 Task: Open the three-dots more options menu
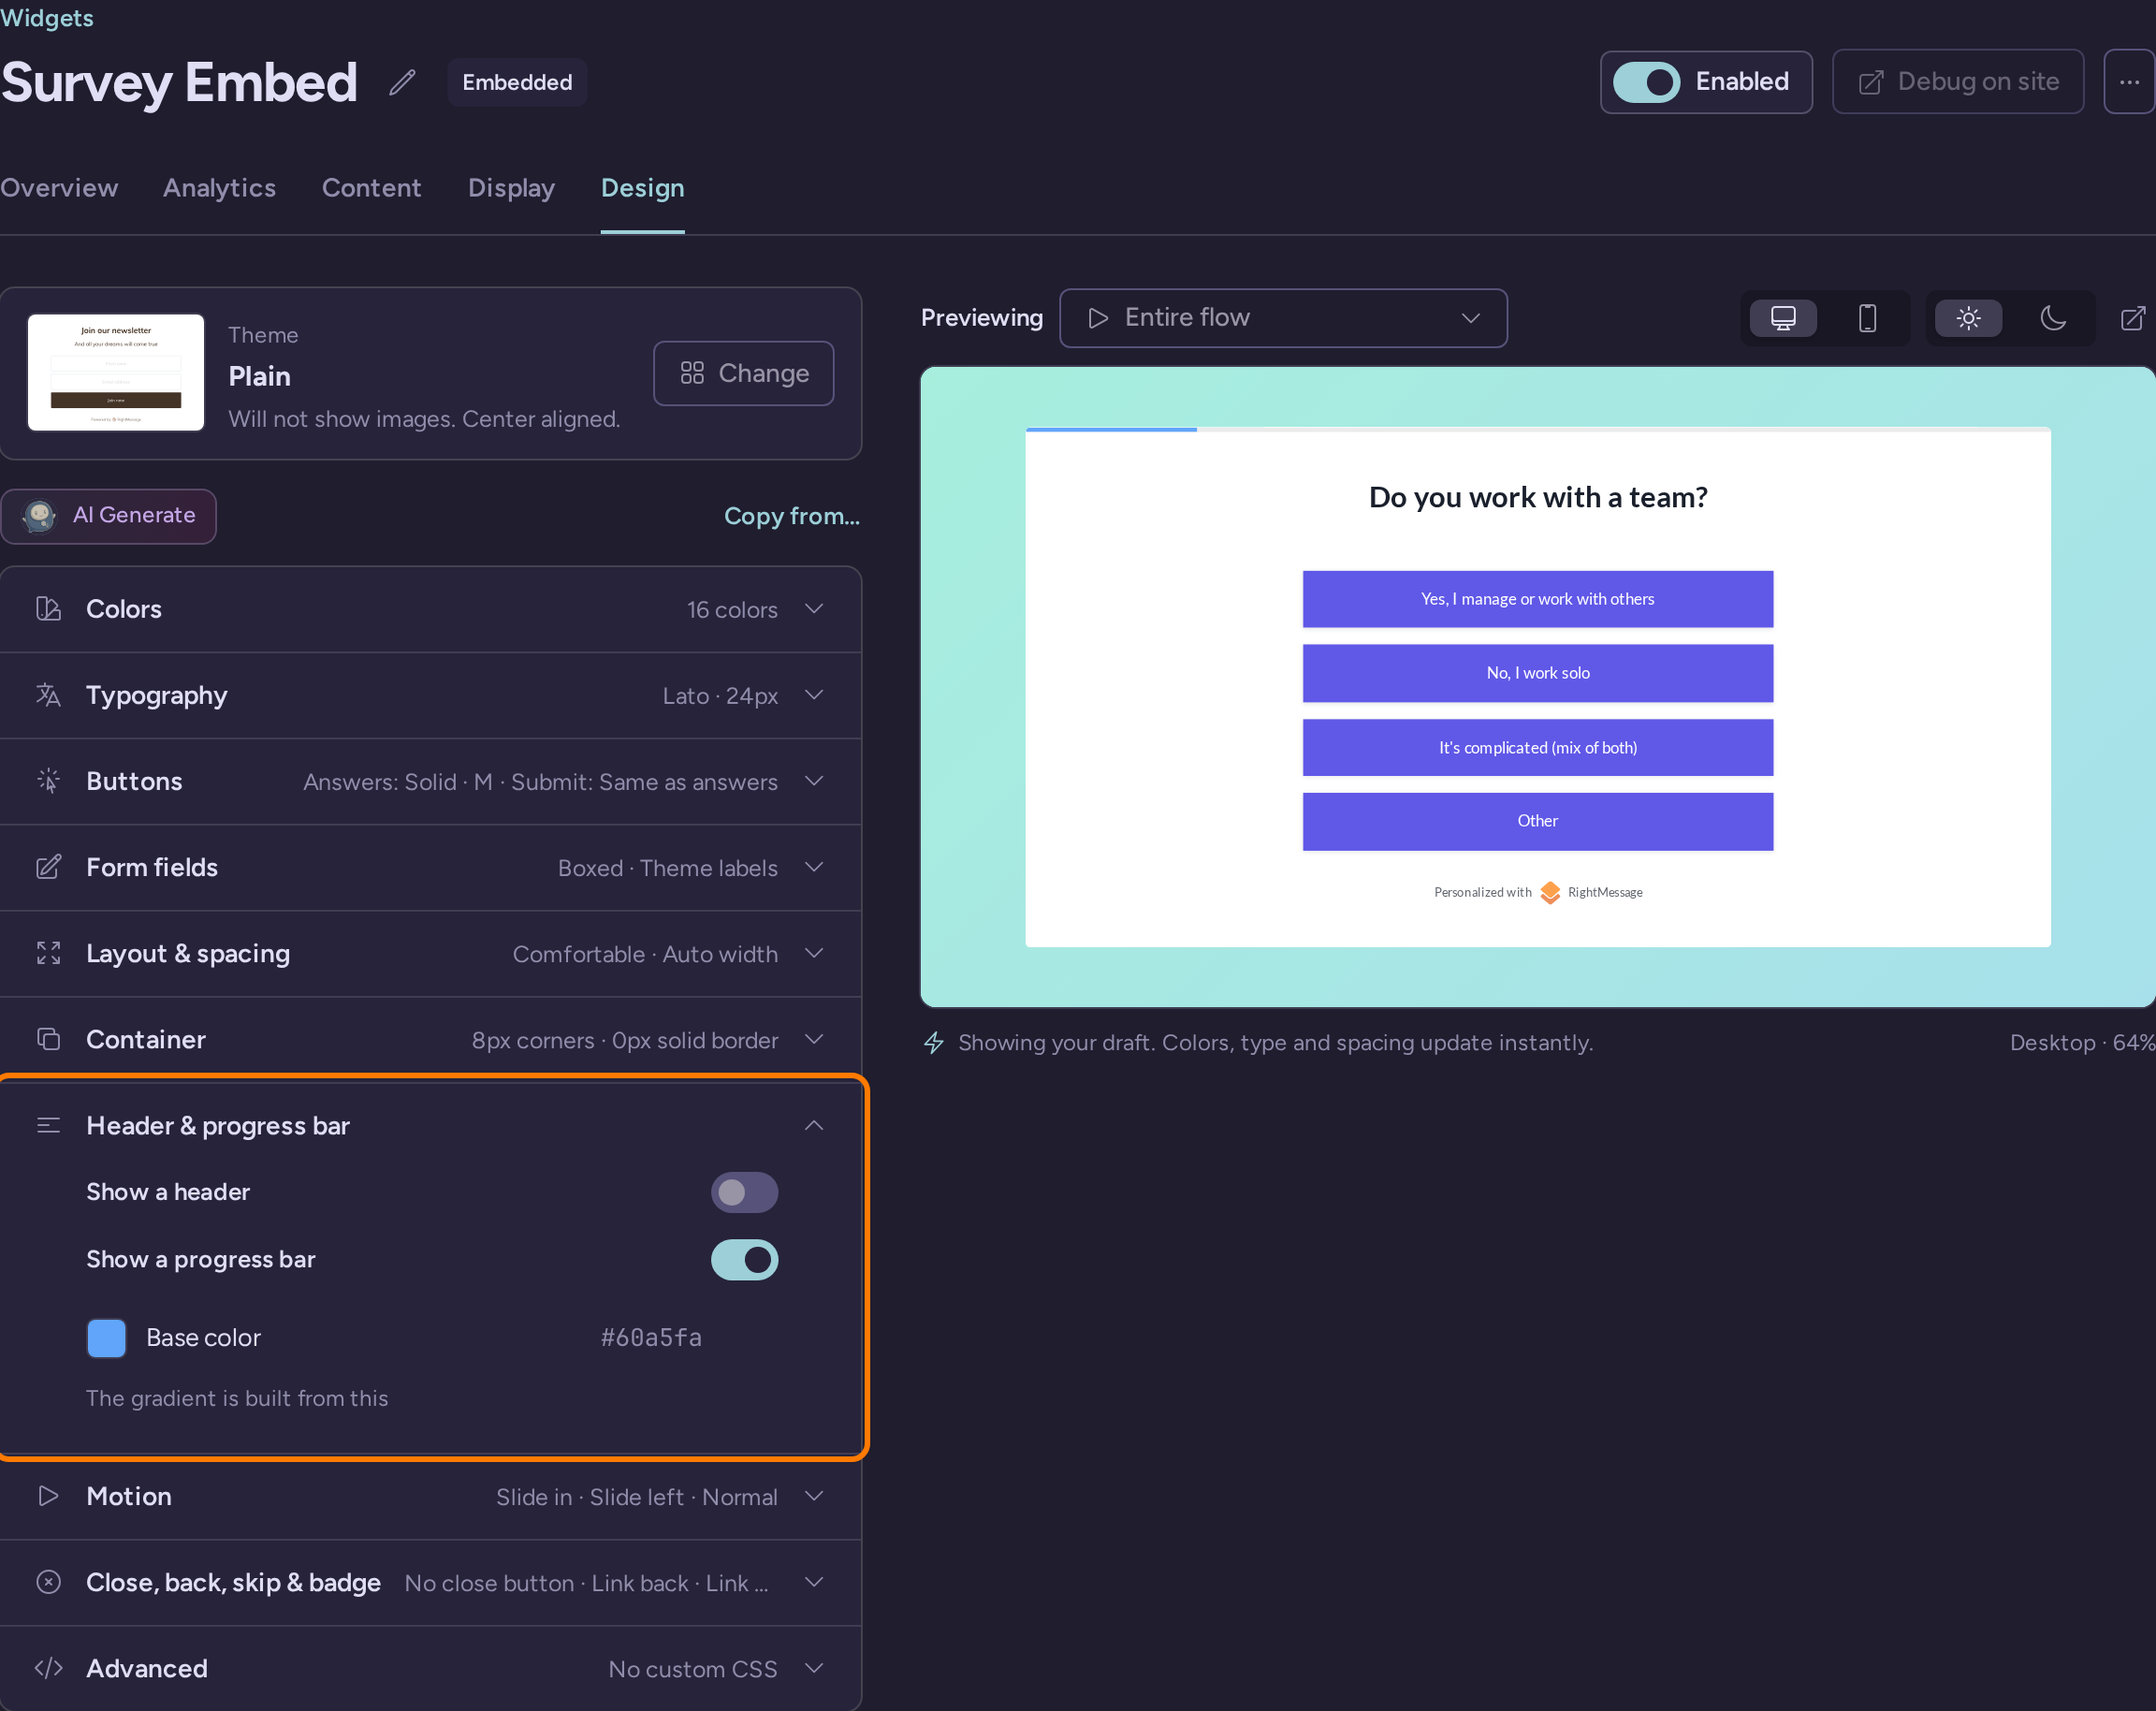pyautogui.click(x=2129, y=82)
